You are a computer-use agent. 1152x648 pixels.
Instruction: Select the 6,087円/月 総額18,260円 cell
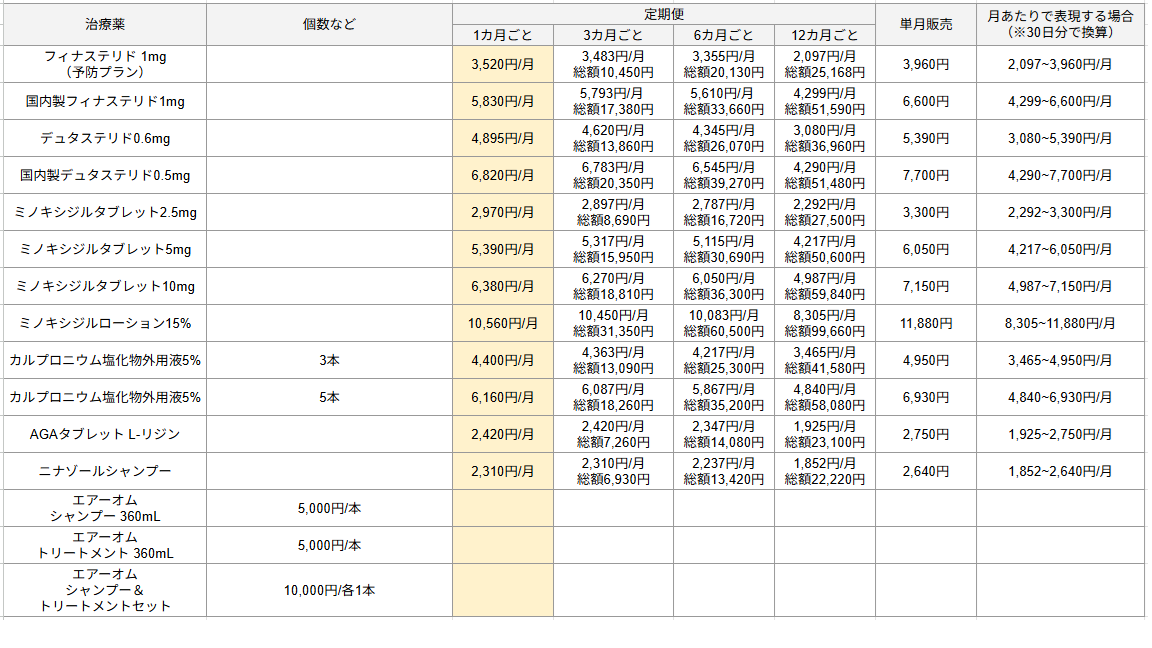(x=613, y=397)
